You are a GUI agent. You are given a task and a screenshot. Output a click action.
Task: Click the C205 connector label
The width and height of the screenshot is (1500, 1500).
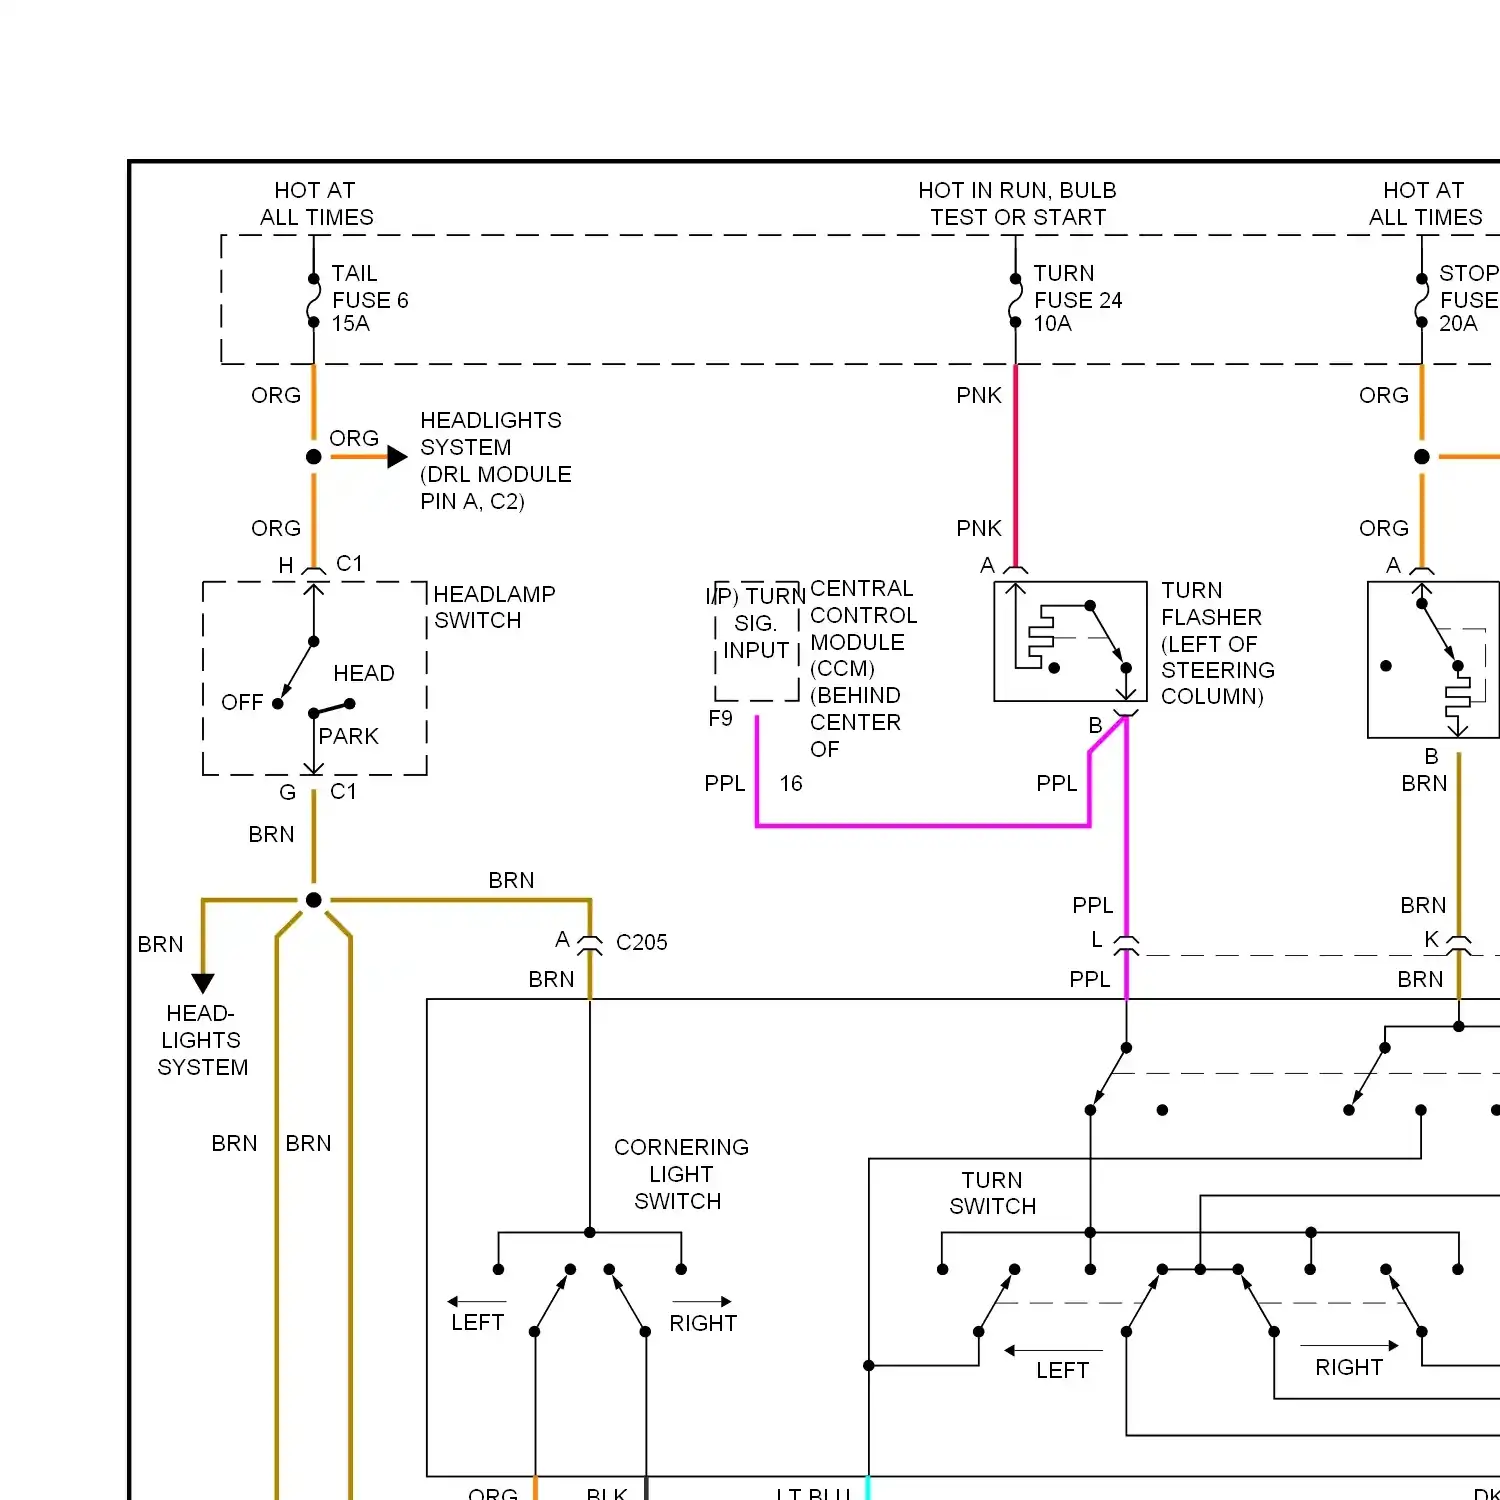[x=642, y=943]
